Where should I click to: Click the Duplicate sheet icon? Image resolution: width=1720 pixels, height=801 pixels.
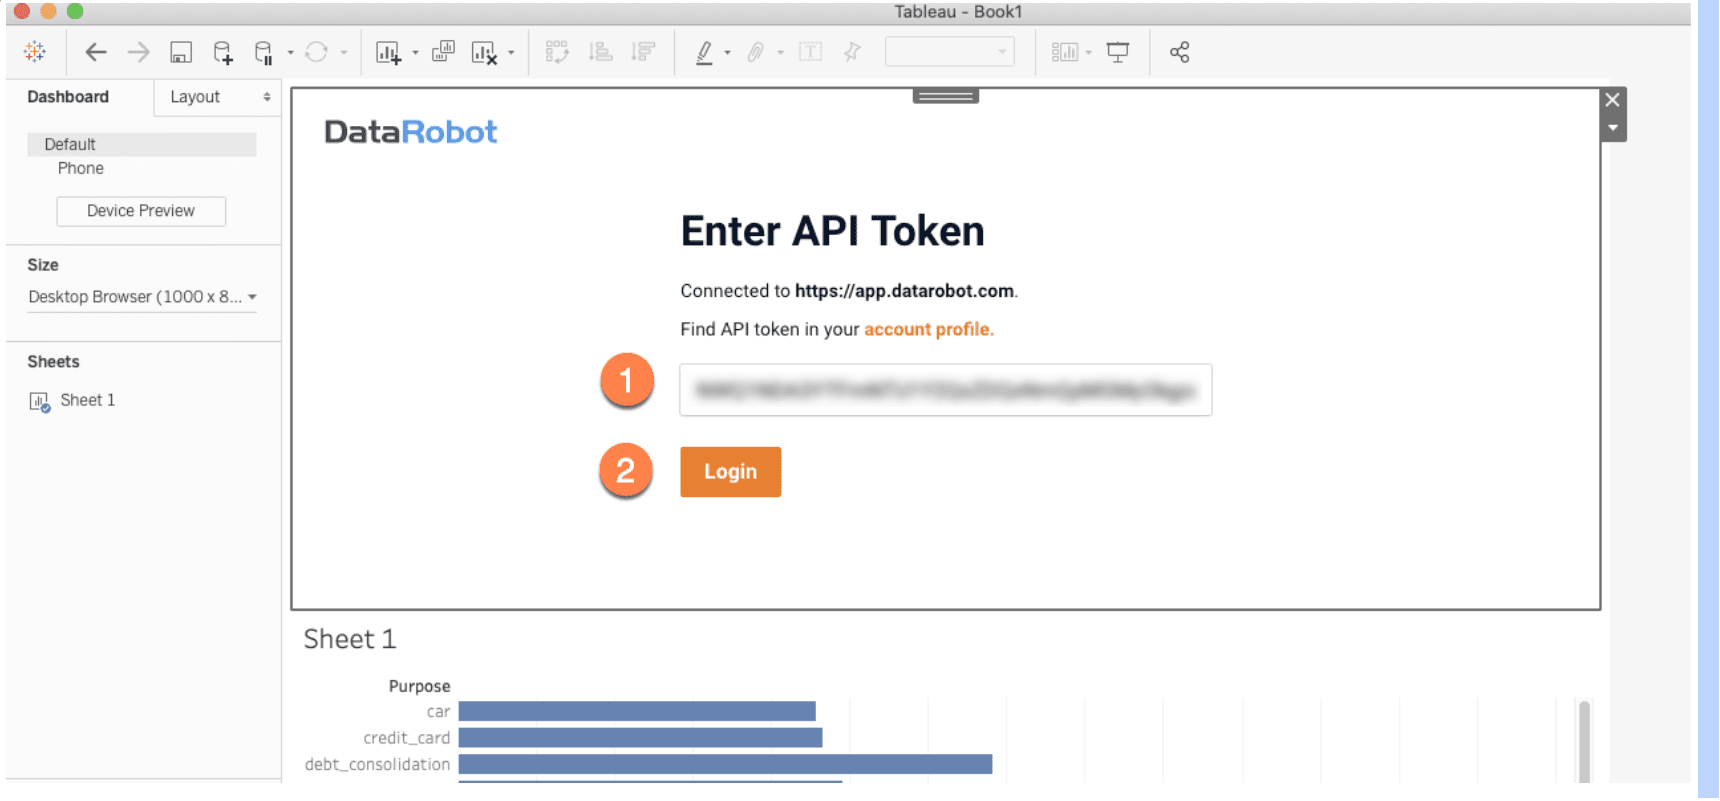tap(443, 52)
